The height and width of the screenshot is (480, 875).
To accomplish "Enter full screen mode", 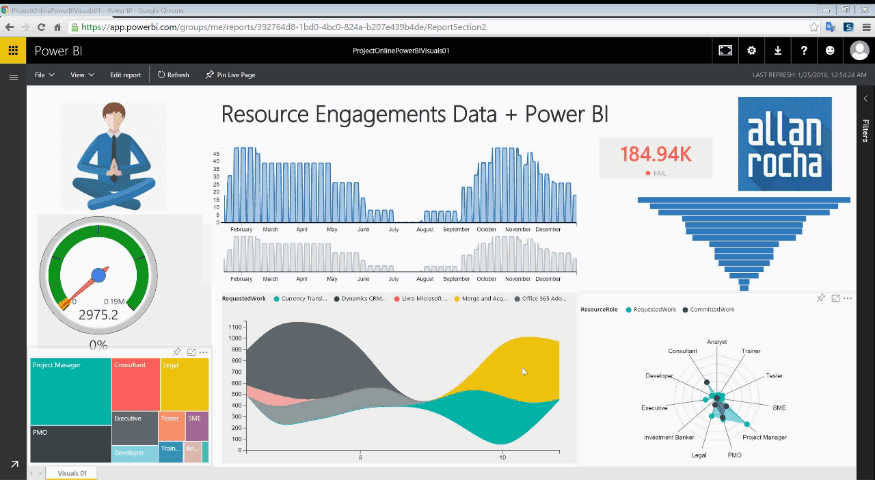I will click(x=726, y=50).
